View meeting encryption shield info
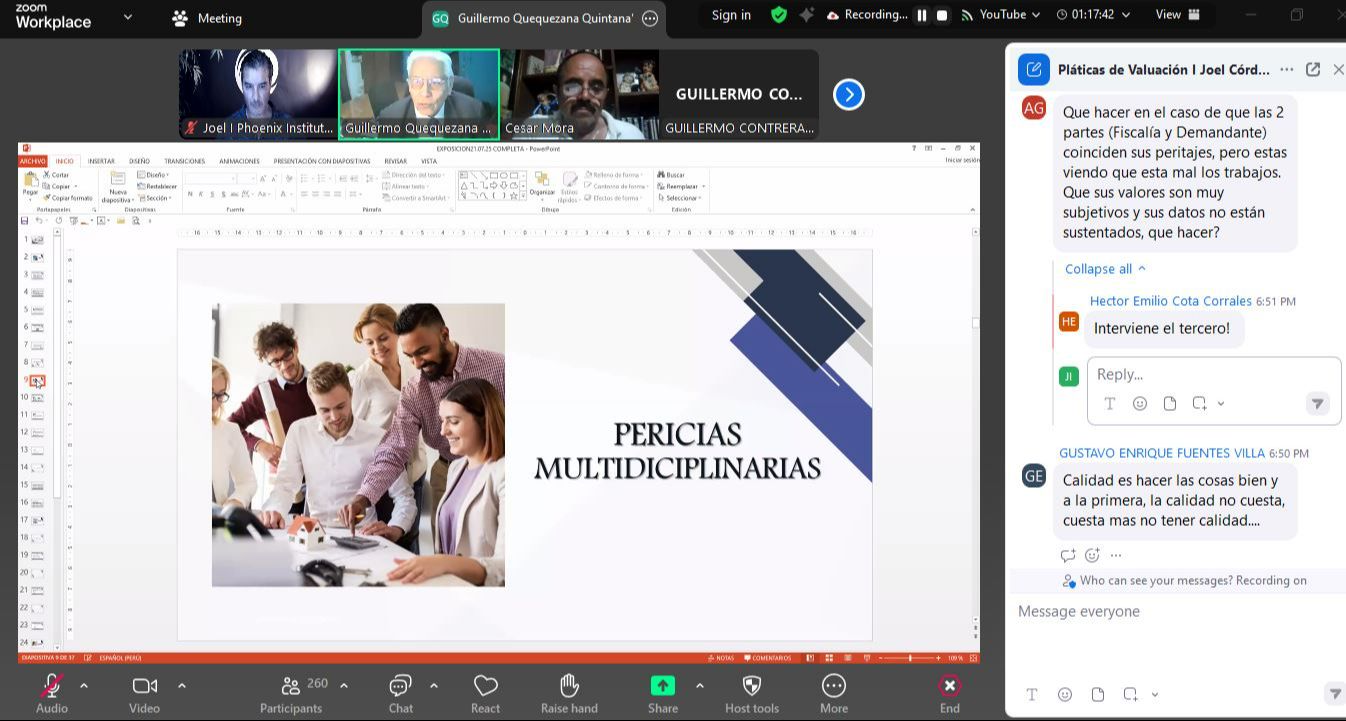 (779, 15)
